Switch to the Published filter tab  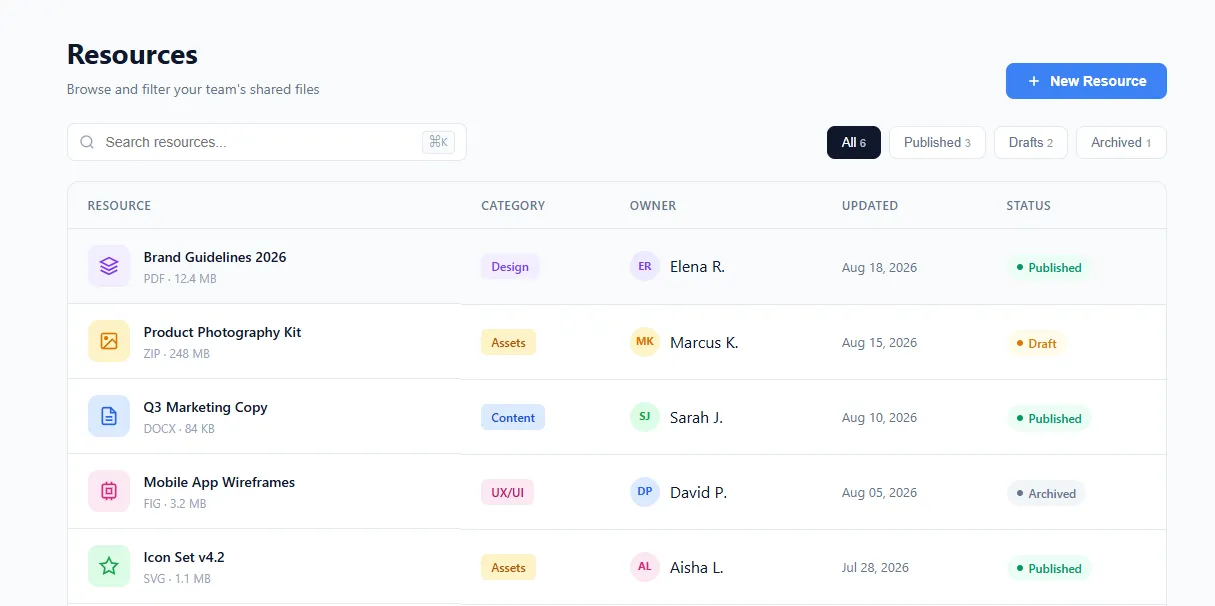(937, 142)
